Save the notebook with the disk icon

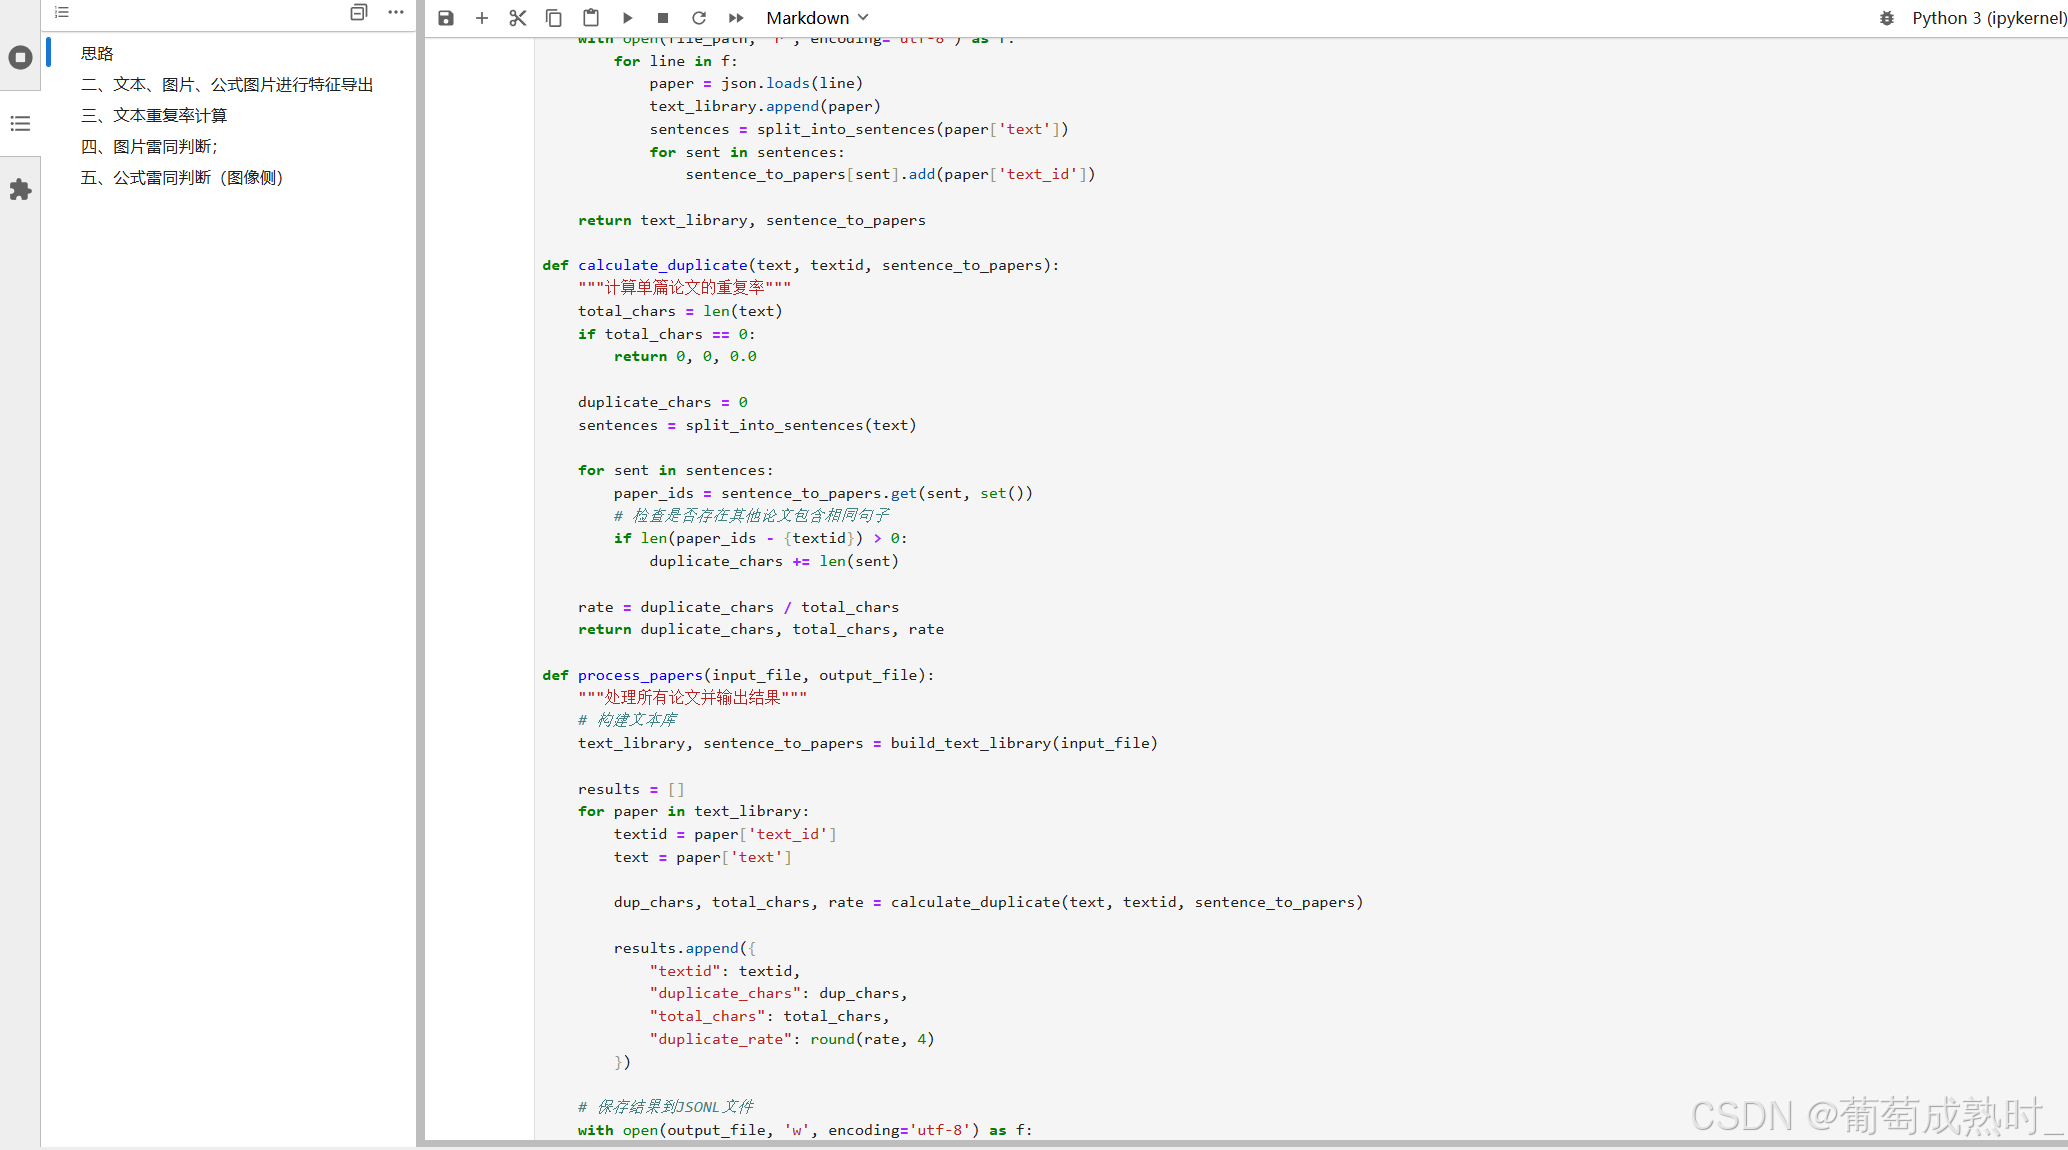tap(446, 18)
